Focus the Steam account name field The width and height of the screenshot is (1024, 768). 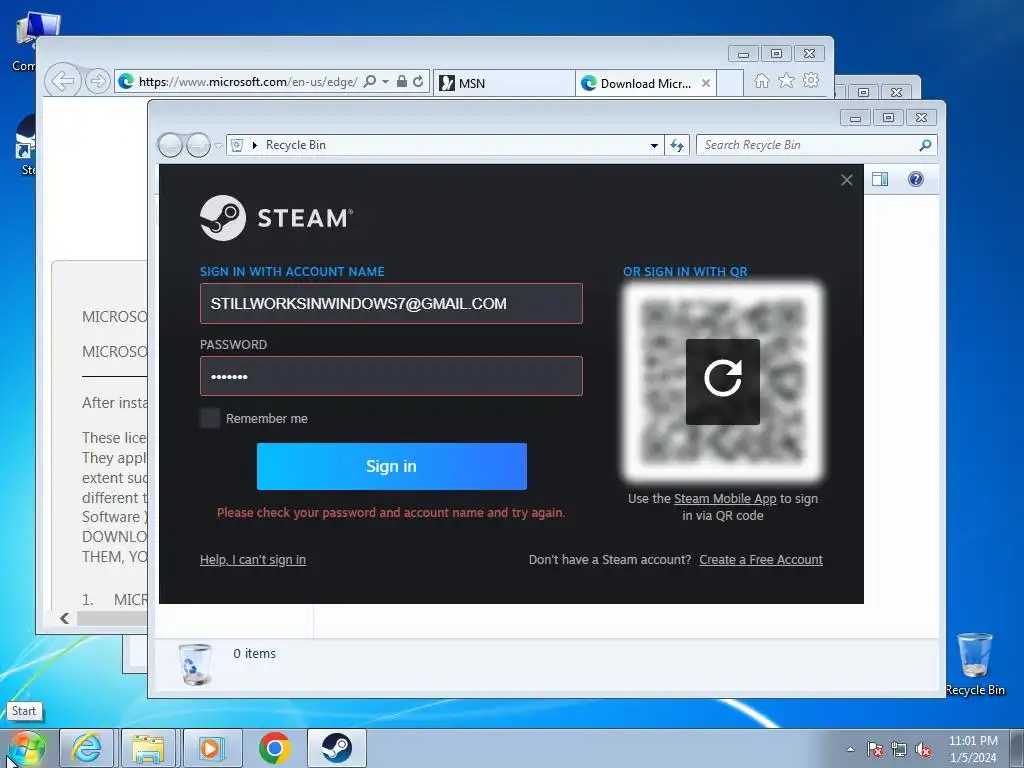click(x=391, y=303)
